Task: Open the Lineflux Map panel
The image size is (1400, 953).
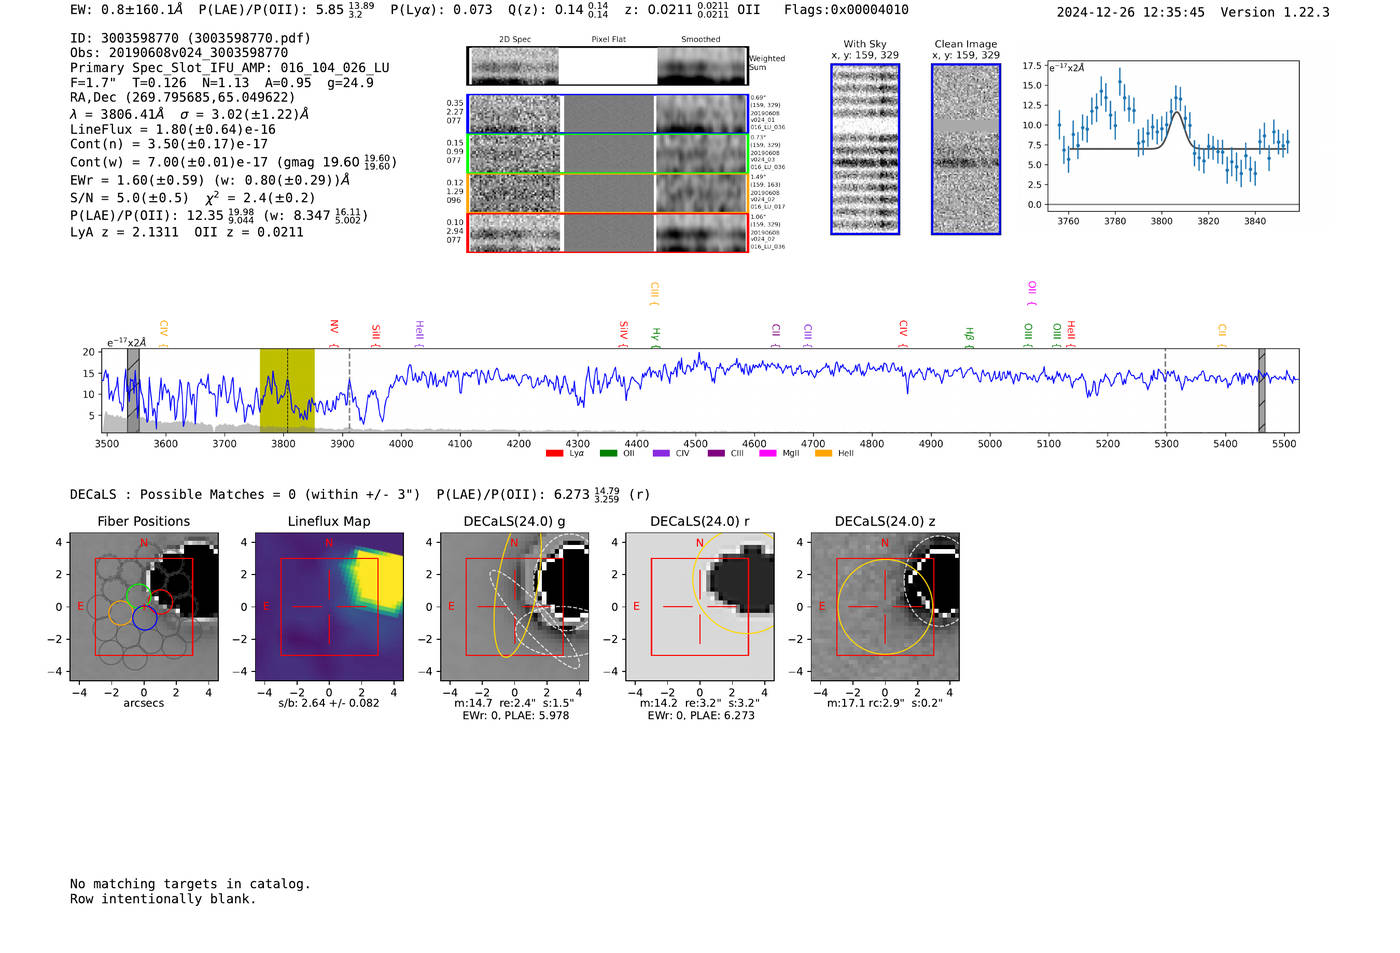Action: [329, 607]
